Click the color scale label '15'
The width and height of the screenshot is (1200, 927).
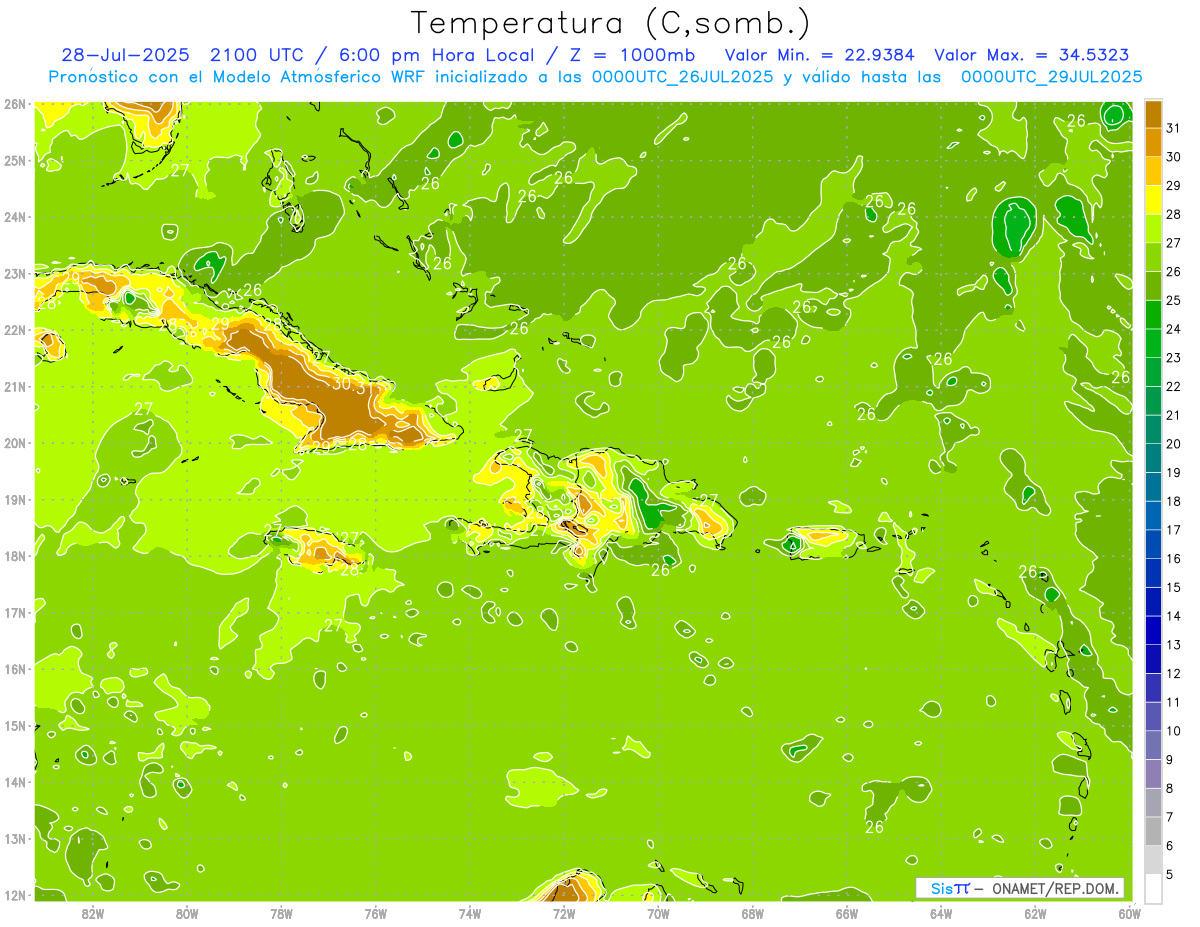click(1174, 587)
